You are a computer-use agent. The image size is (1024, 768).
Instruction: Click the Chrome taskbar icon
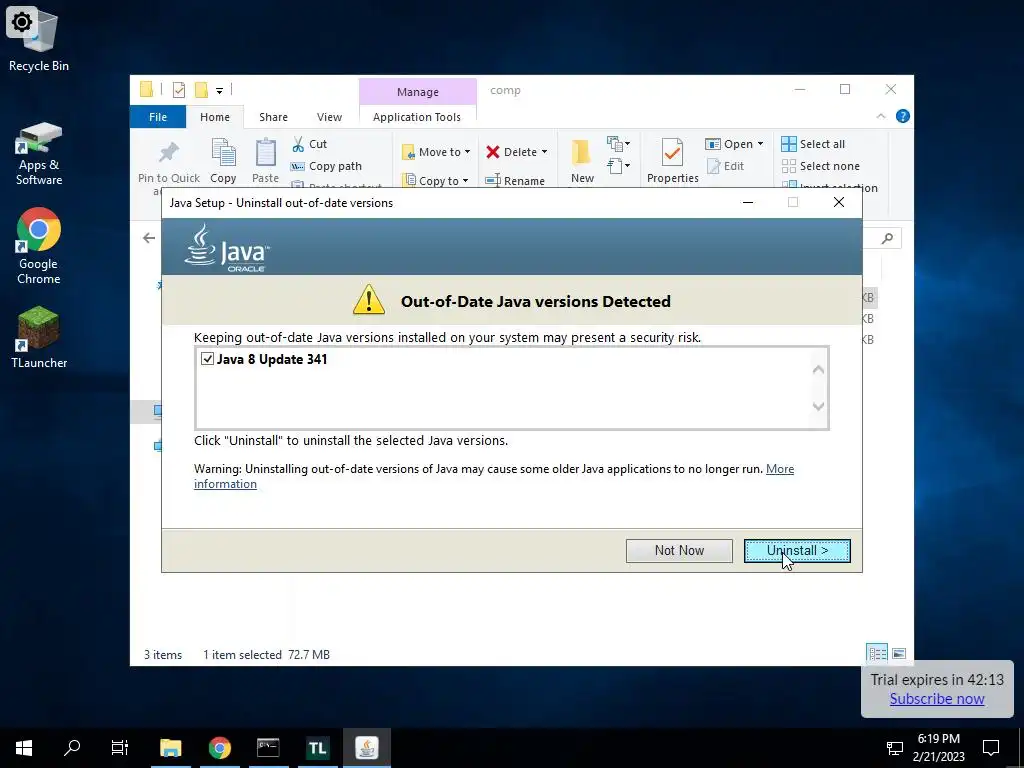click(219, 748)
